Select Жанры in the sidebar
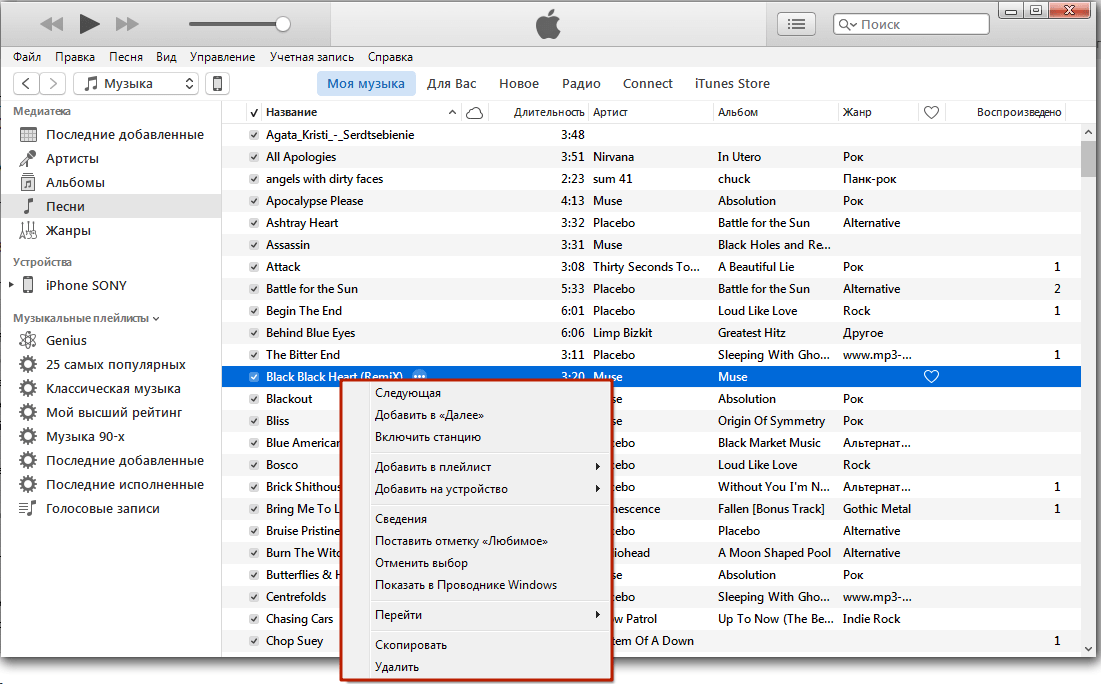The height and width of the screenshot is (684, 1101). [111, 230]
